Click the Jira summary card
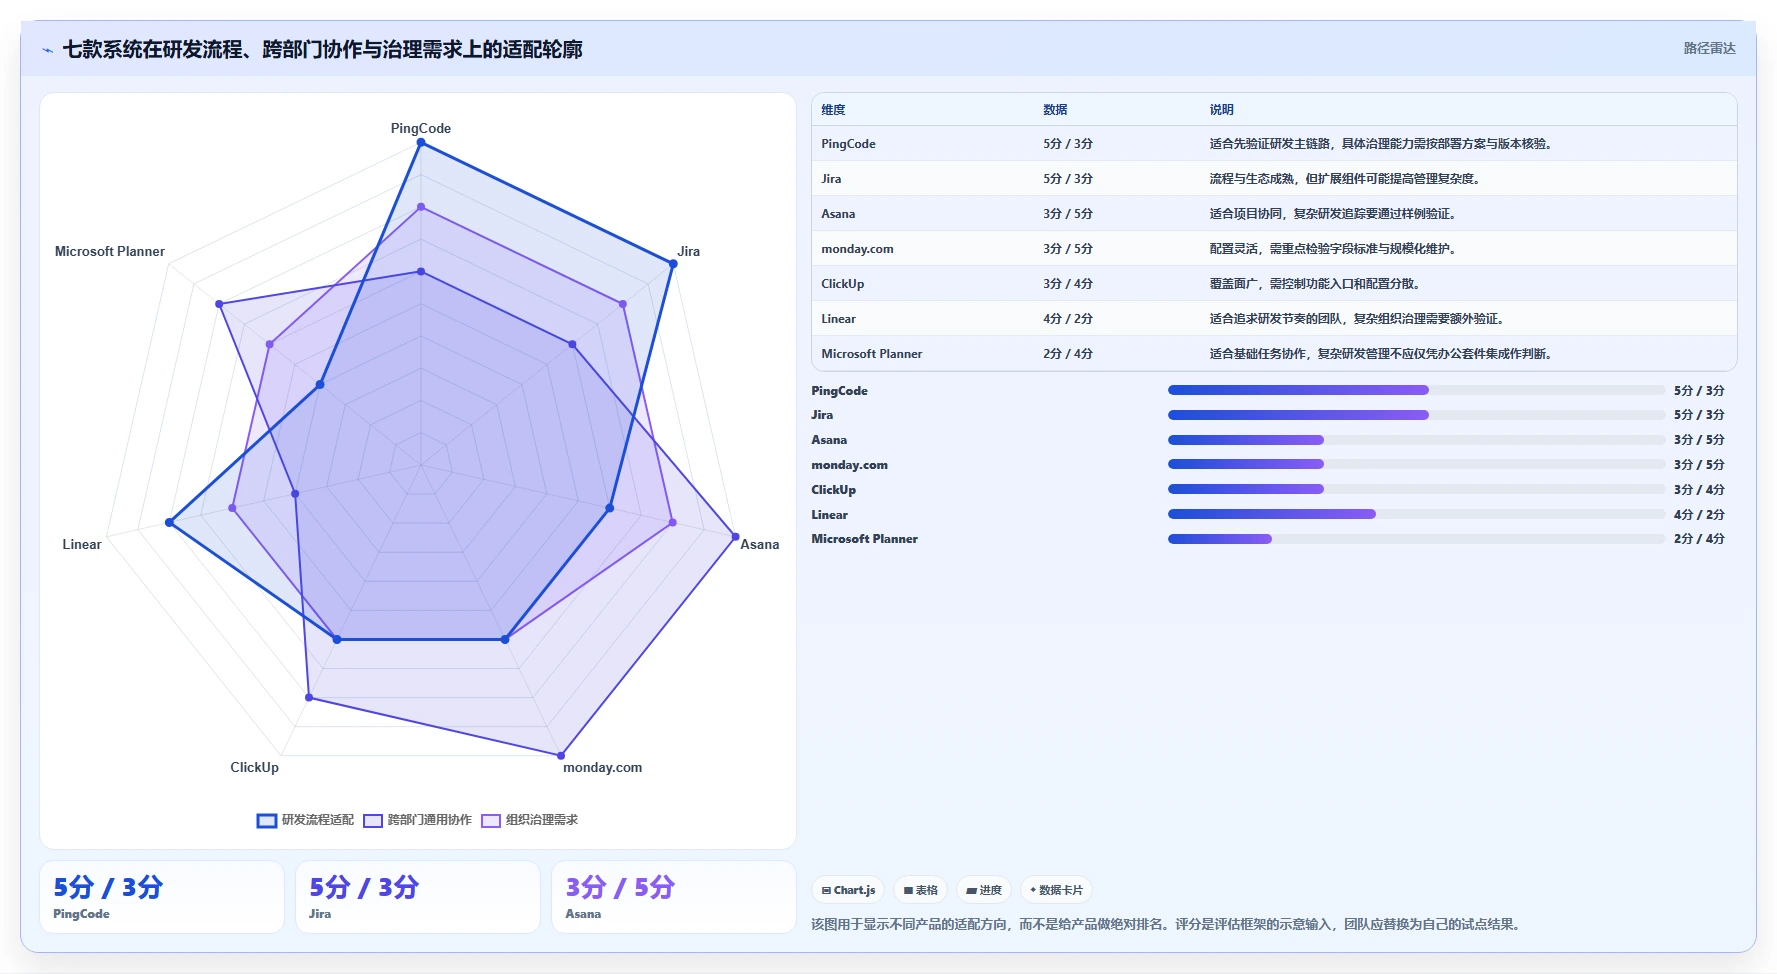Image resolution: width=1777 pixels, height=974 pixels. point(418,897)
